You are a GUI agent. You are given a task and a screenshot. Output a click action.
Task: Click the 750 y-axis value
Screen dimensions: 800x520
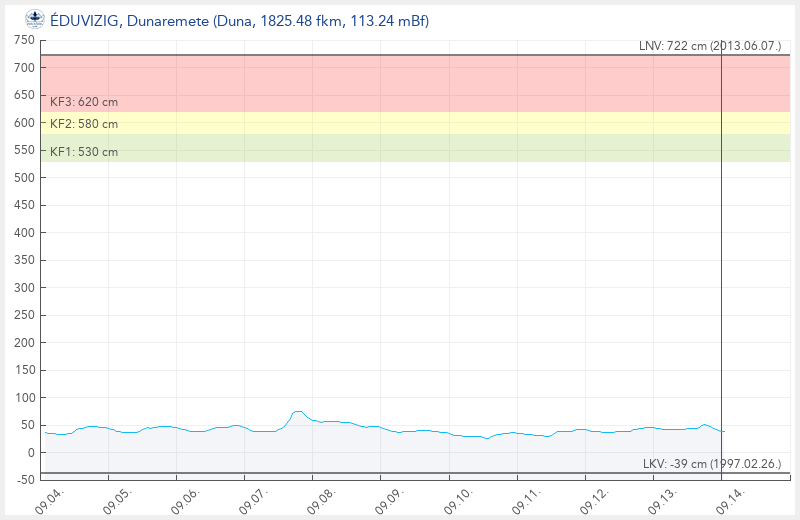(x=24, y=40)
